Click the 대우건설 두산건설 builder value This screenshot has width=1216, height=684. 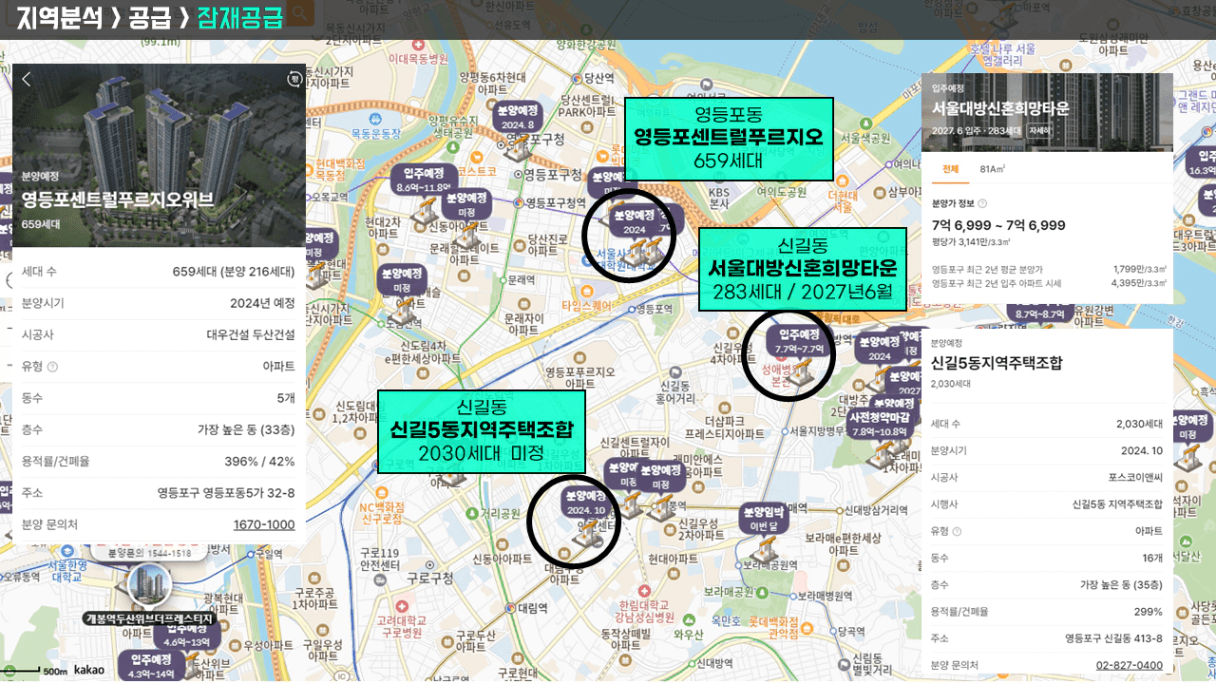click(251, 335)
